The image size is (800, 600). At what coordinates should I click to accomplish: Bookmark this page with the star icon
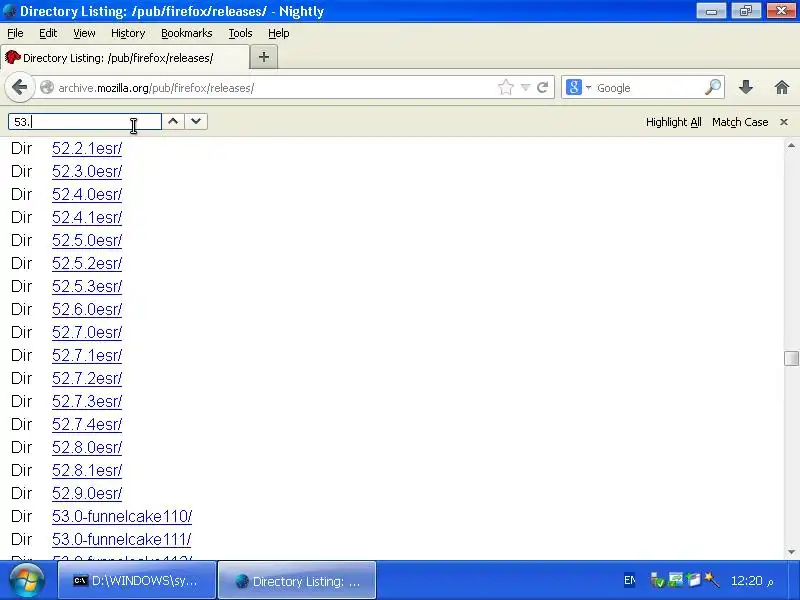[506, 88]
